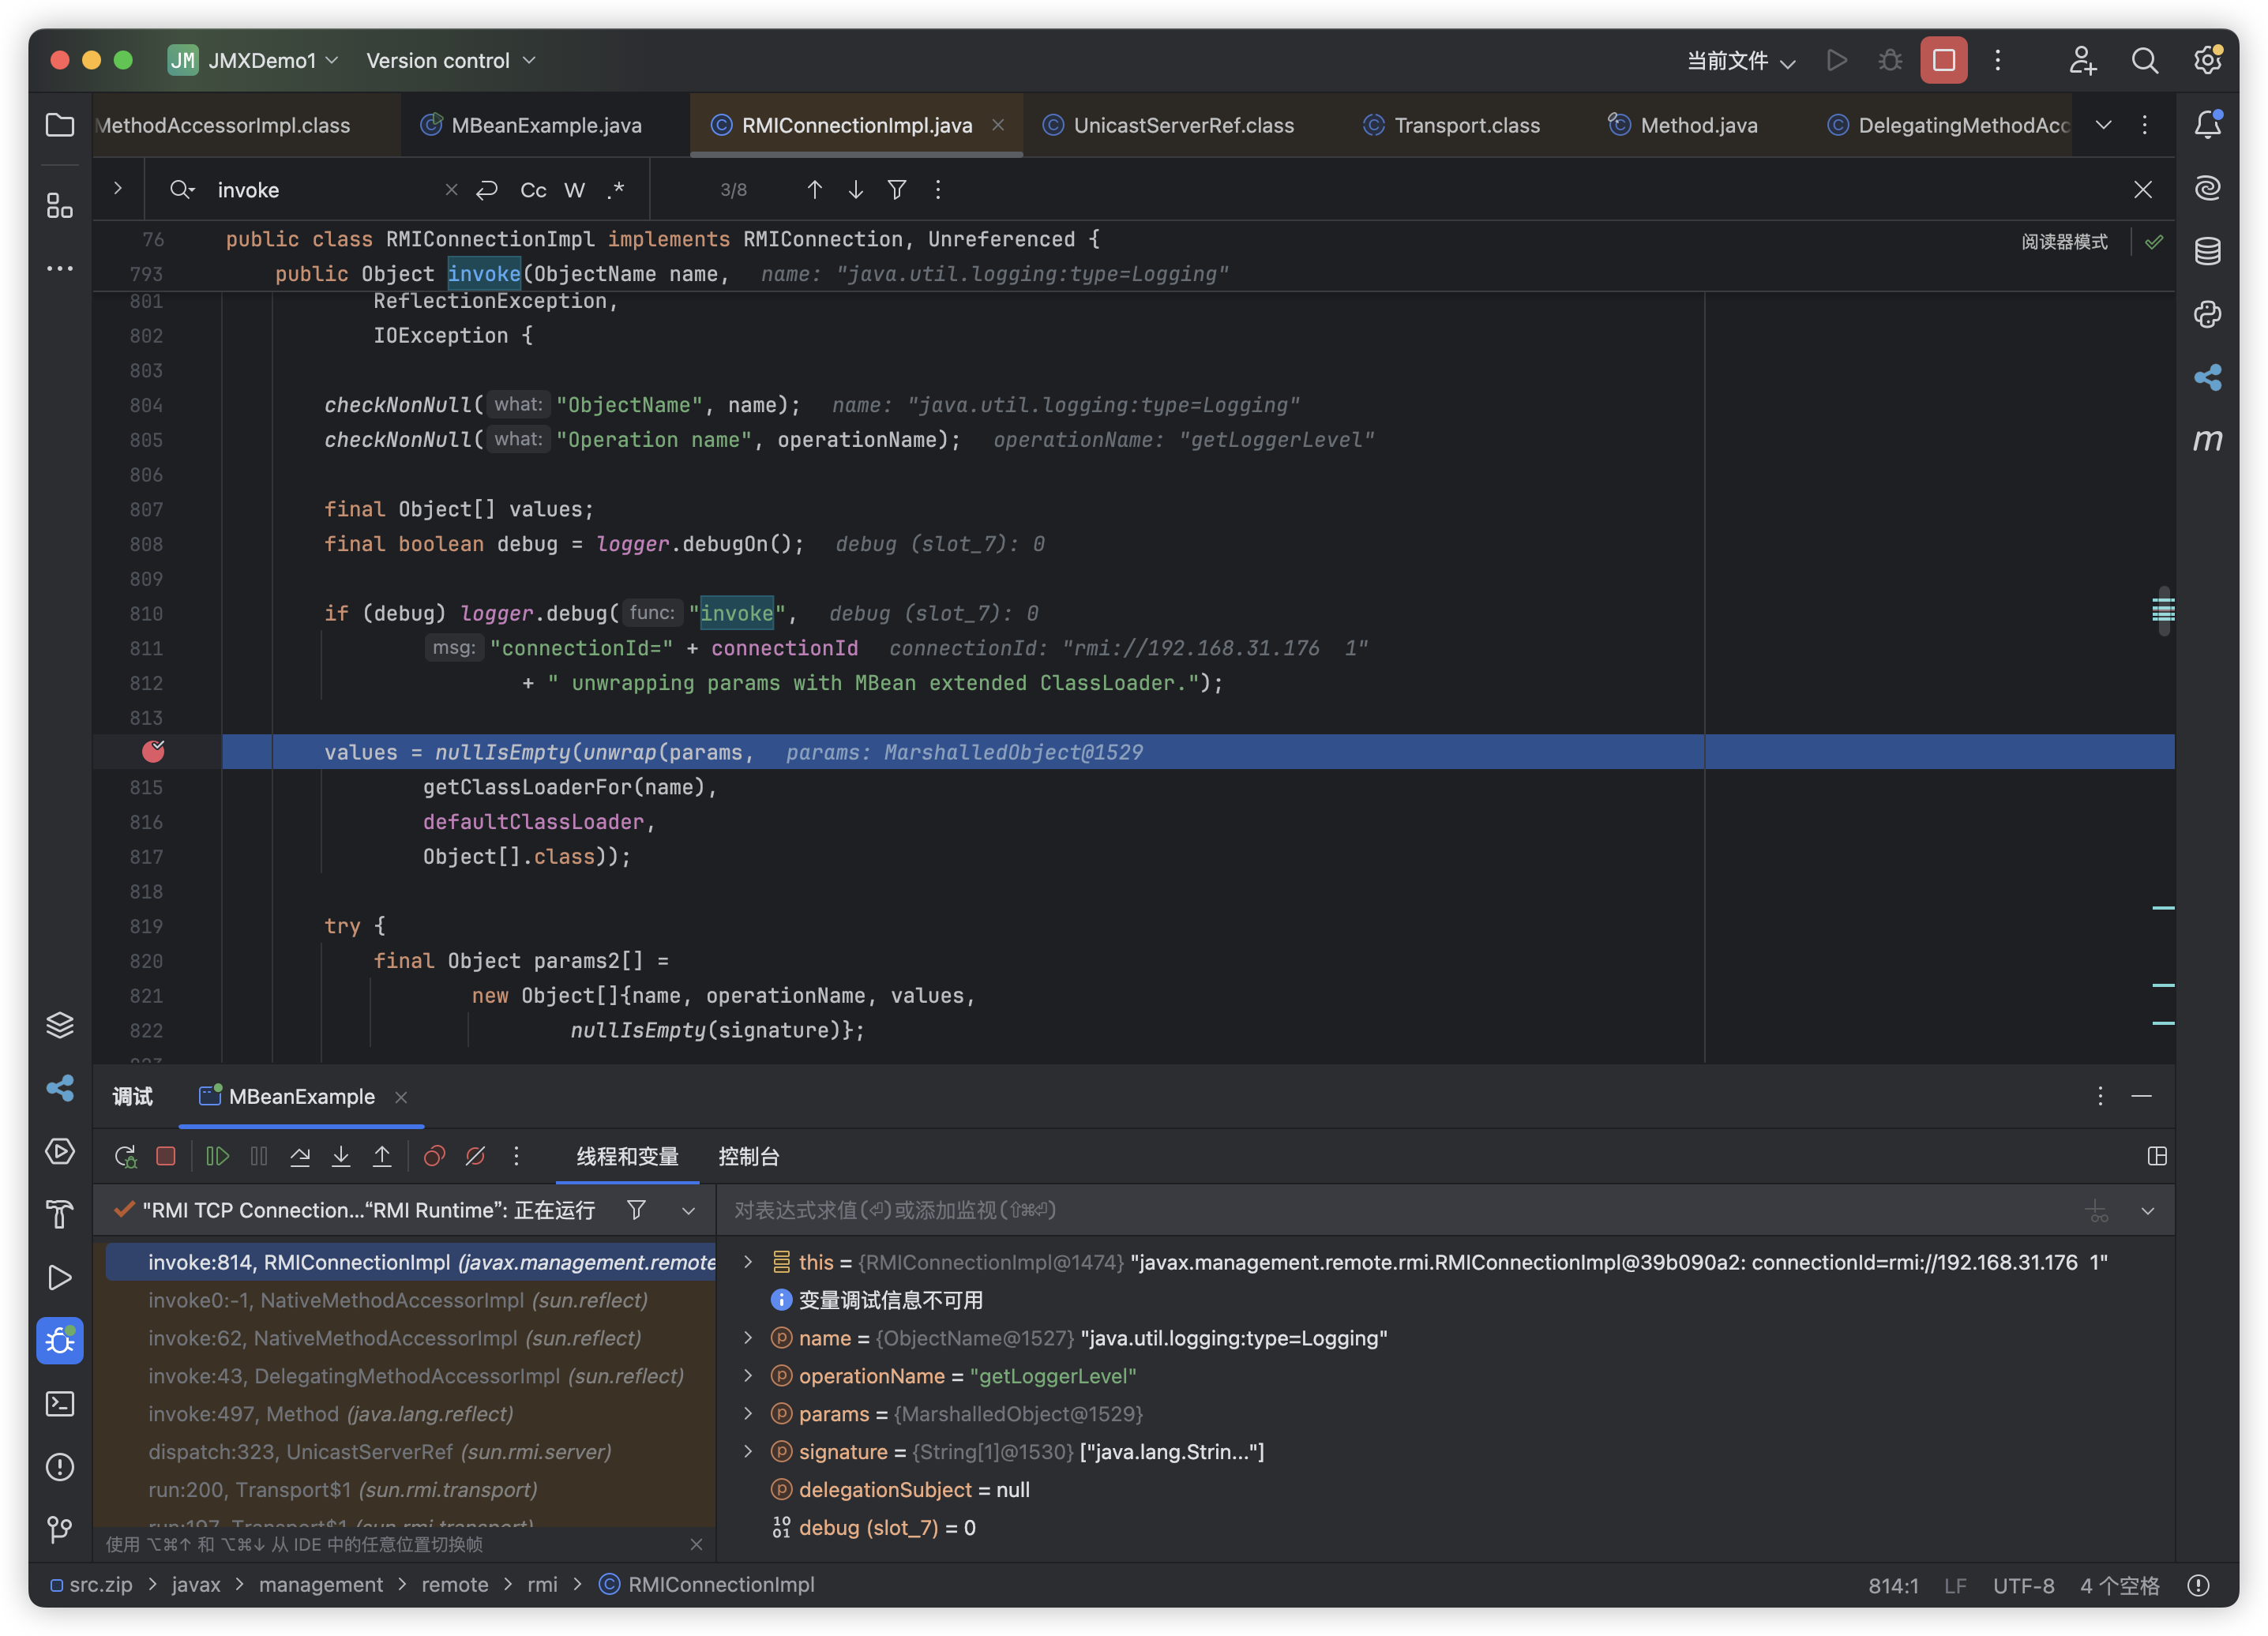Toggle Regex option in search bar

(x=616, y=190)
